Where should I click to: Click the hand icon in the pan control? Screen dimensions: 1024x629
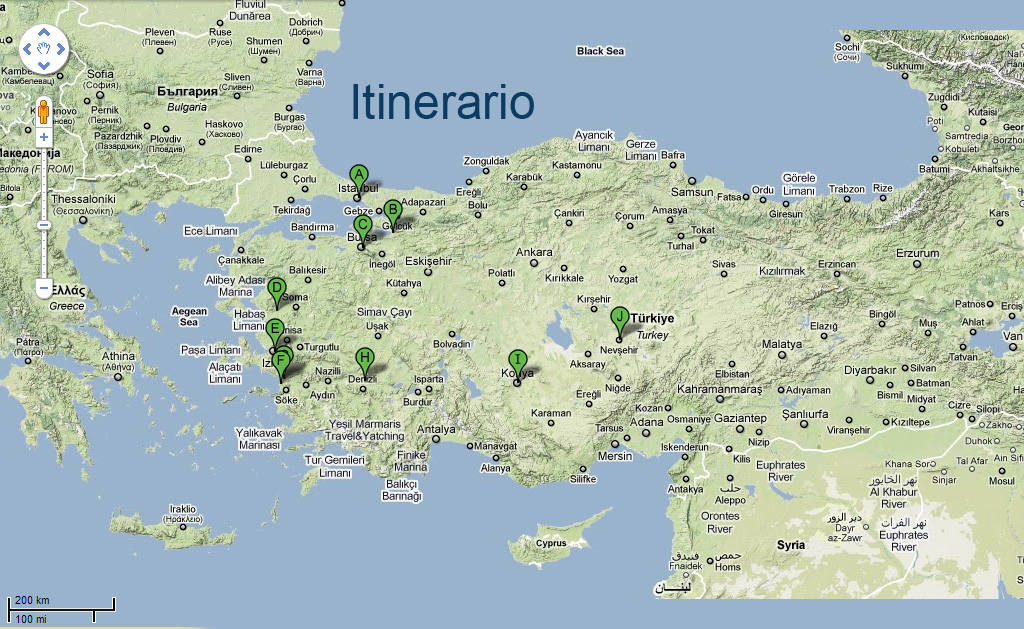click(x=44, y=49)
